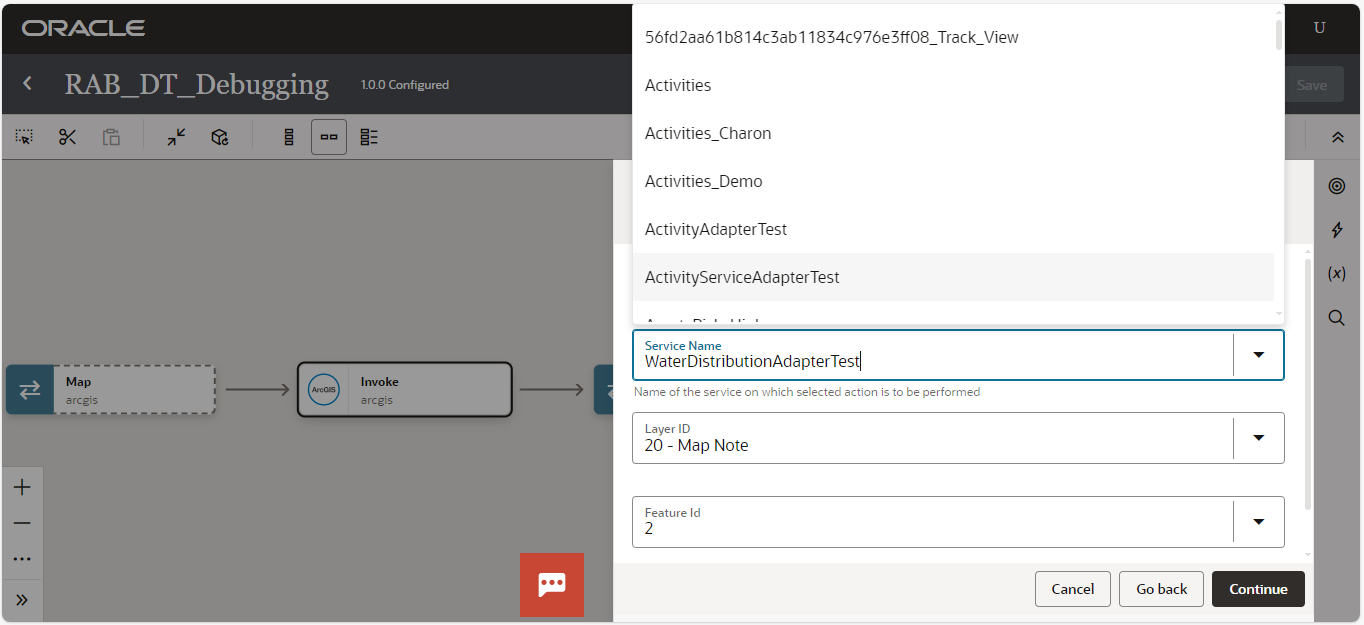Select the vertical layout icon
The width and height of the screenshot is (1364, 625).
coord(289,137)
